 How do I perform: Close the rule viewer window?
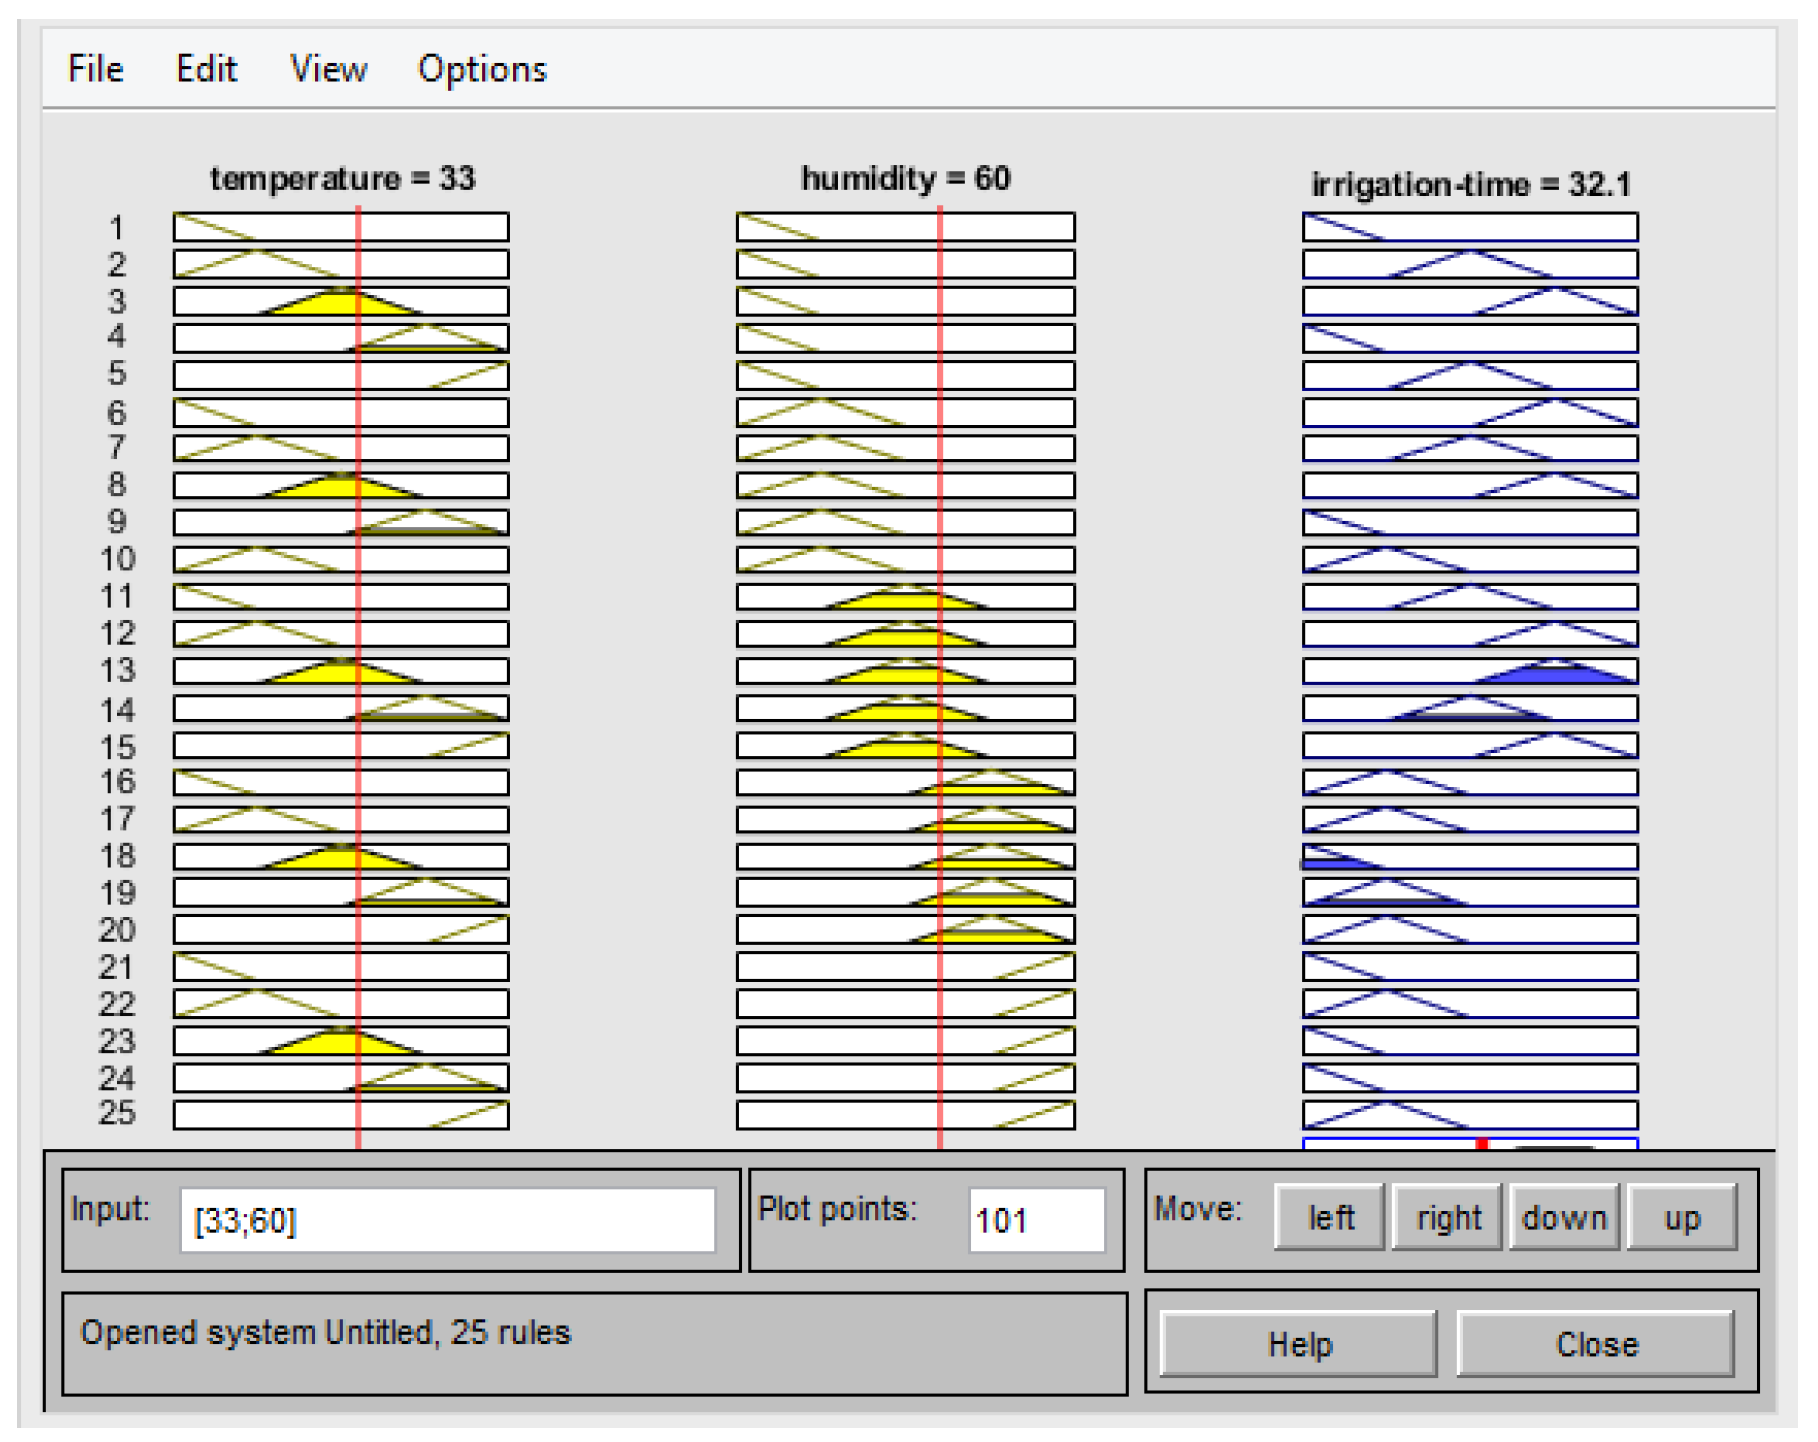(x=1595, y=1344)
